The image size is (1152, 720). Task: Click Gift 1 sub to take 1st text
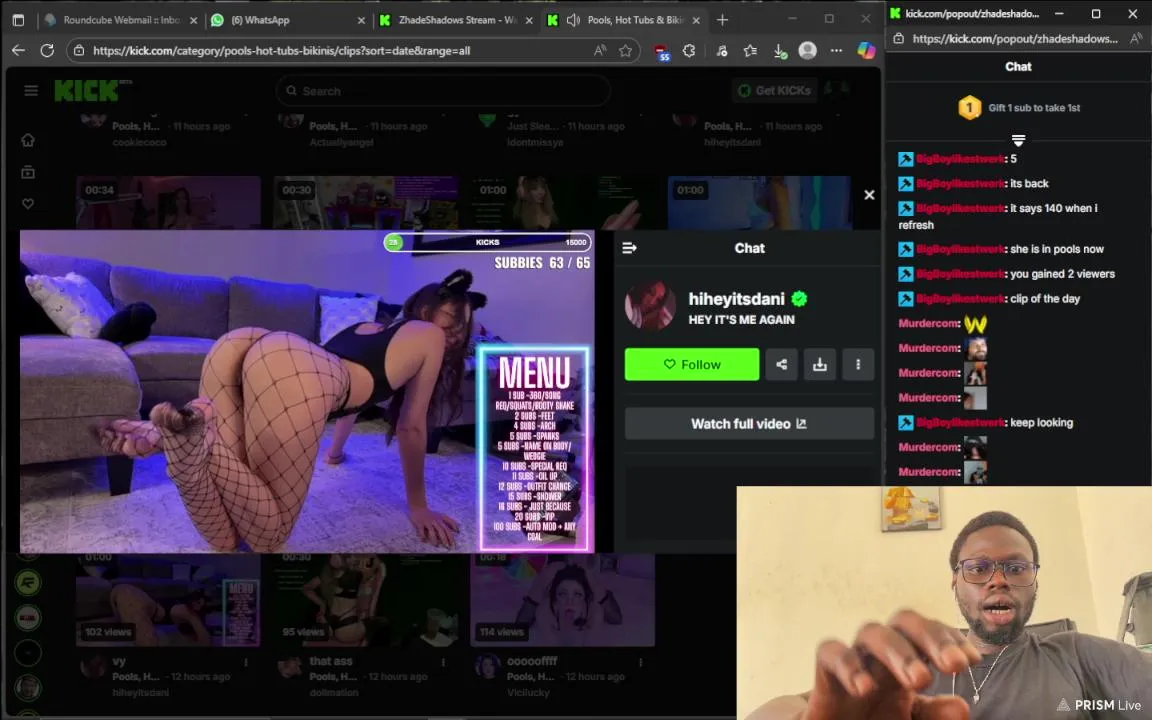tap(1034, 108)
